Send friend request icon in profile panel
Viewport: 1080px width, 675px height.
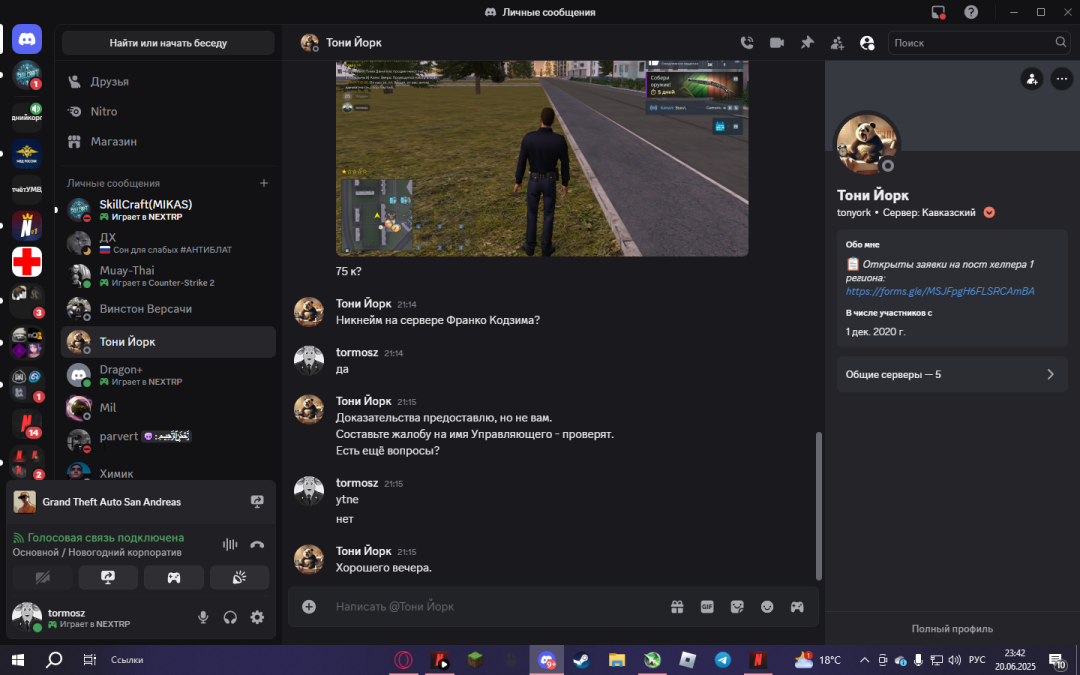pos(1032,79)
